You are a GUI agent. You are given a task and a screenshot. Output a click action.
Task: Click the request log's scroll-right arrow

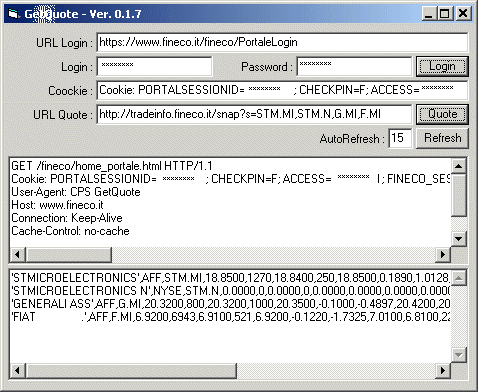click(x=443, y=255)
